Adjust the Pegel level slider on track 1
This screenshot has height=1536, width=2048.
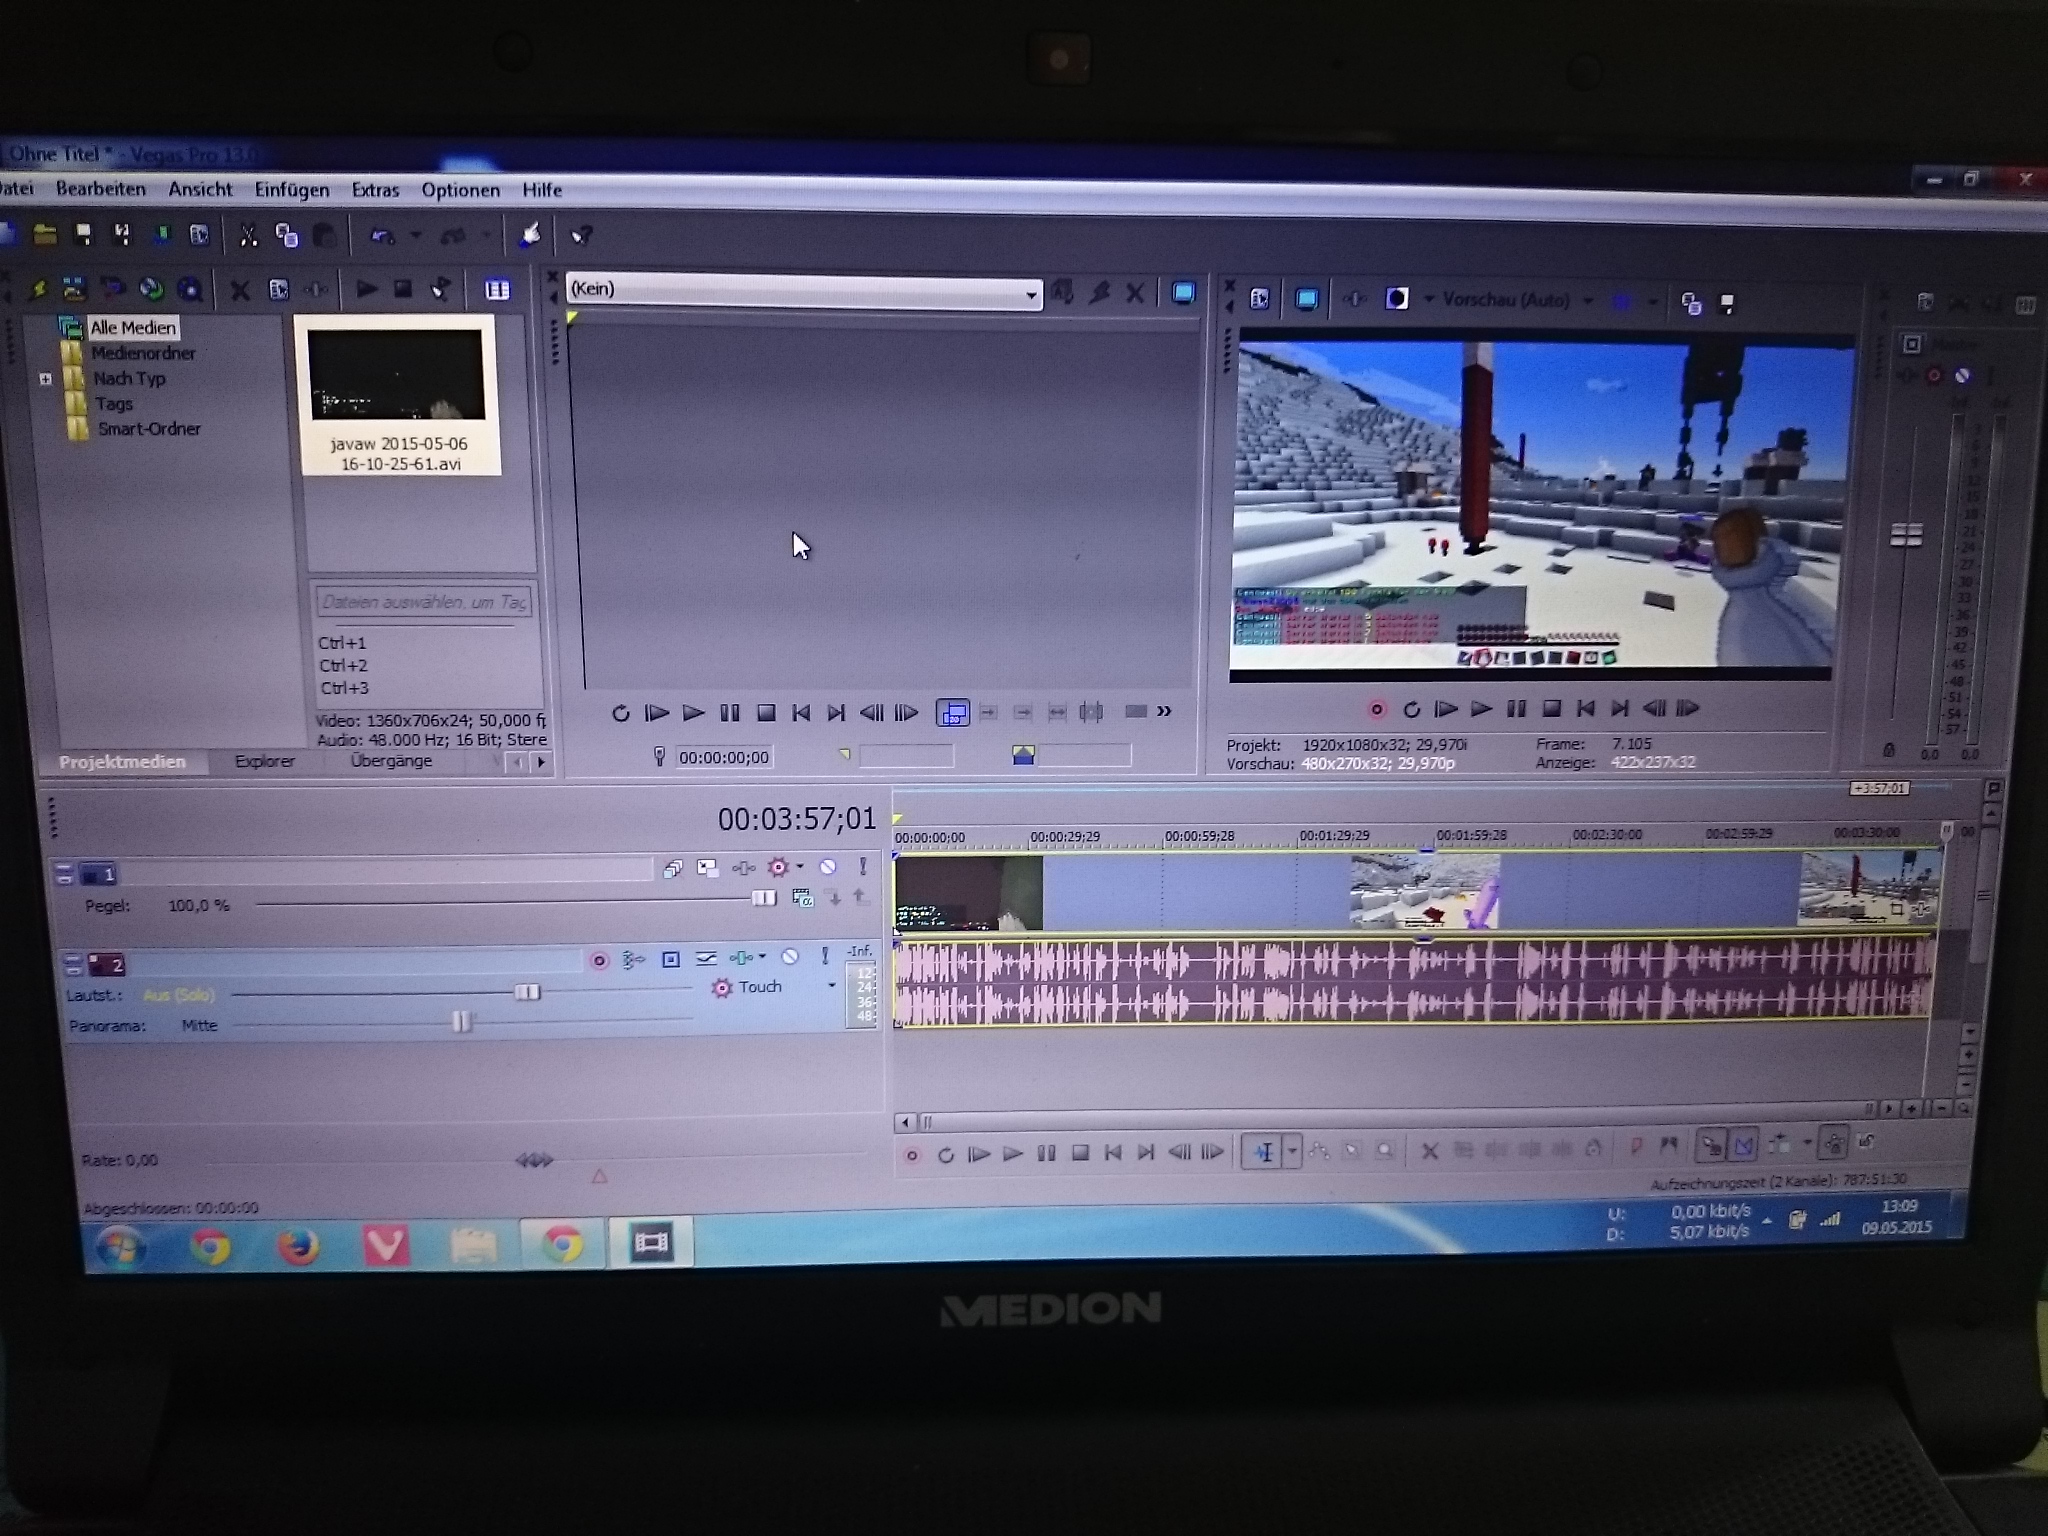[763, 898]
